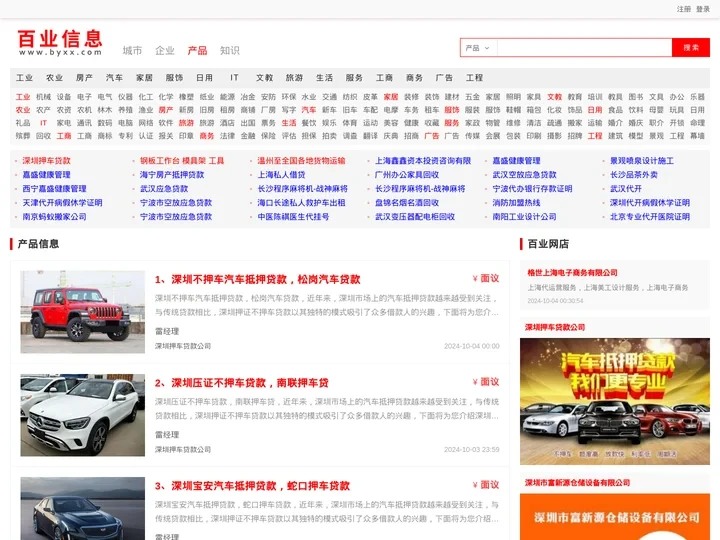Open the 南阳工业设计公司 link
This screenshot has width=720, height=540.
pyautogui.click(x=524, y=217)
